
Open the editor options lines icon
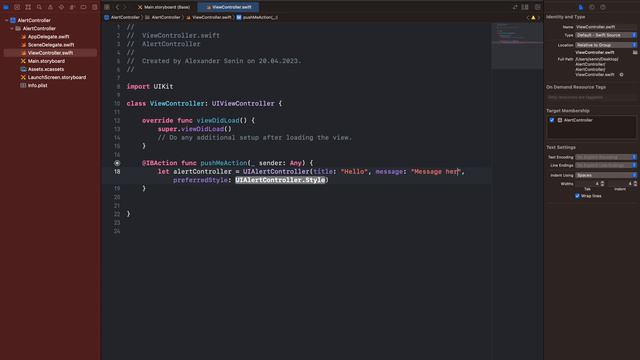(525, 7)
